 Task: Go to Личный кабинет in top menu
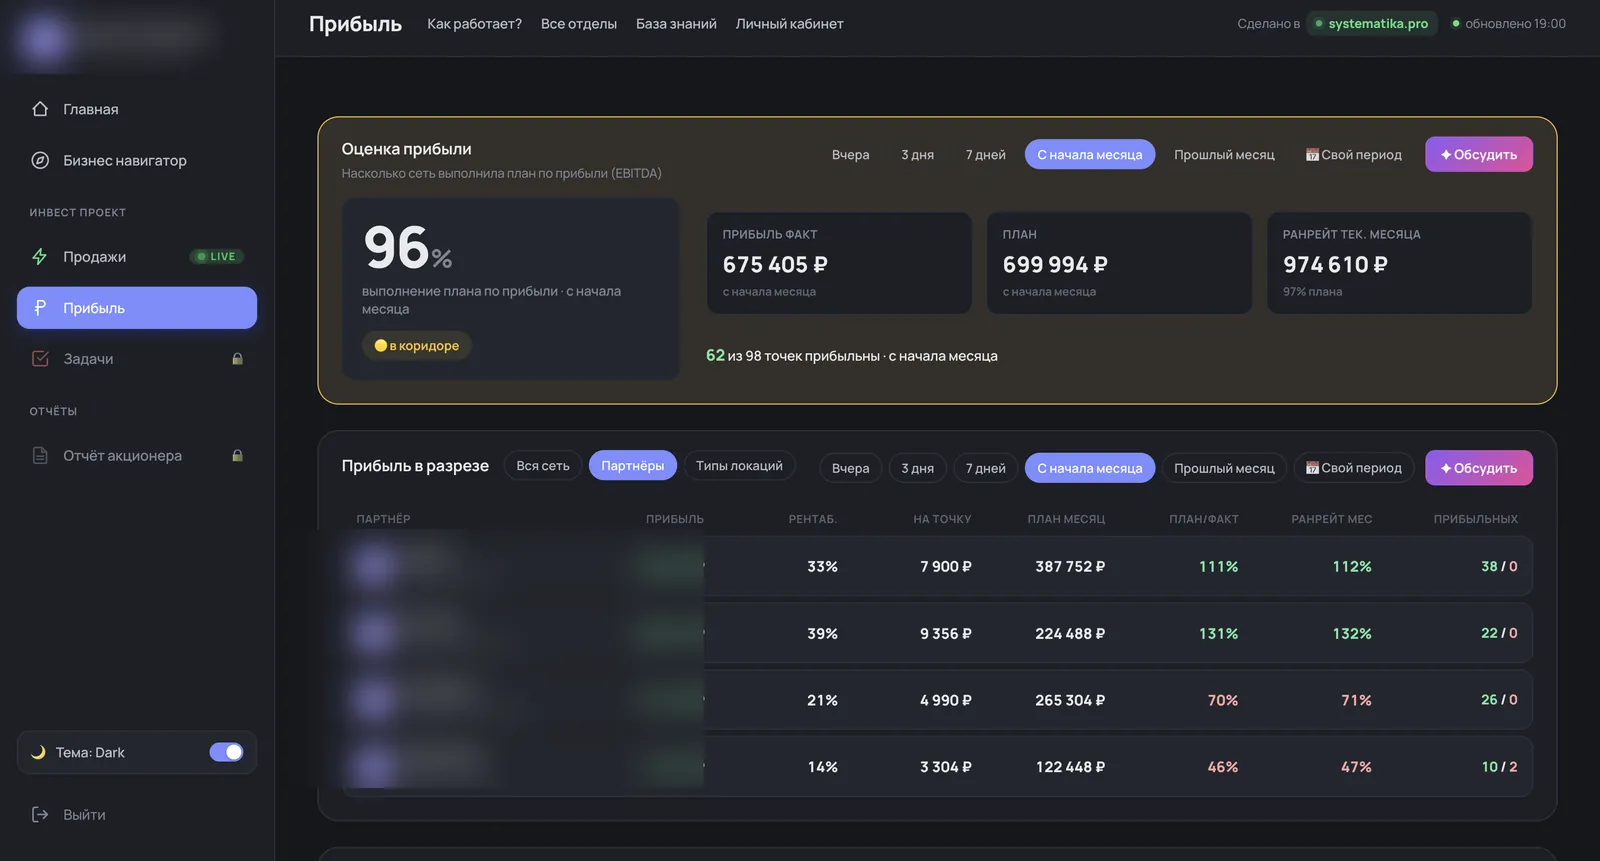789,24
